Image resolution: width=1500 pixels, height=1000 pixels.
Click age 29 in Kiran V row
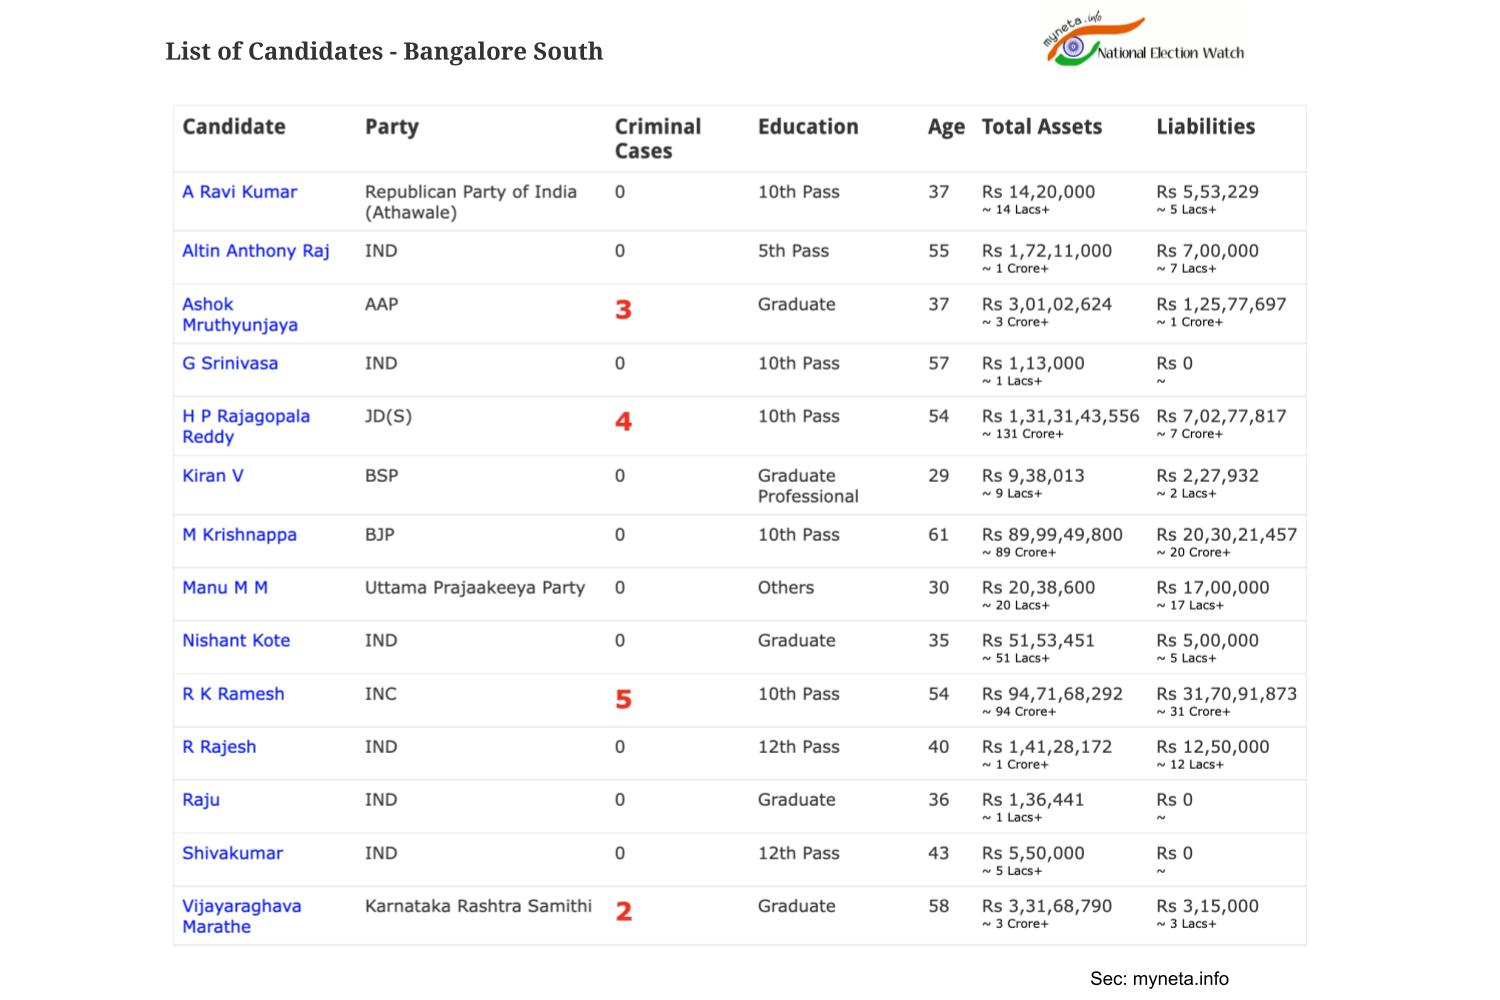[x=938, y=476]
